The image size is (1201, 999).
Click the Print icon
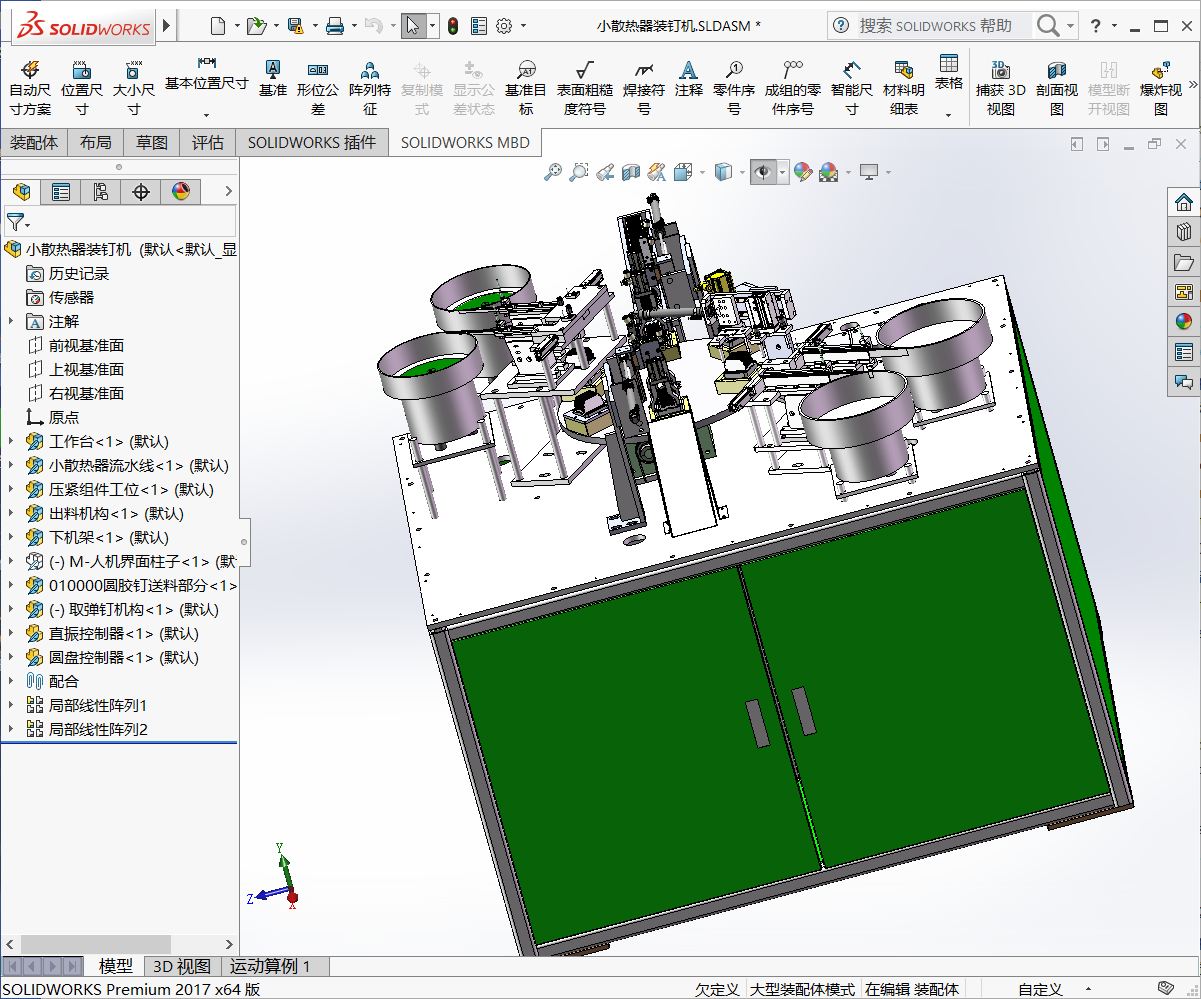(x=335, y=25)
